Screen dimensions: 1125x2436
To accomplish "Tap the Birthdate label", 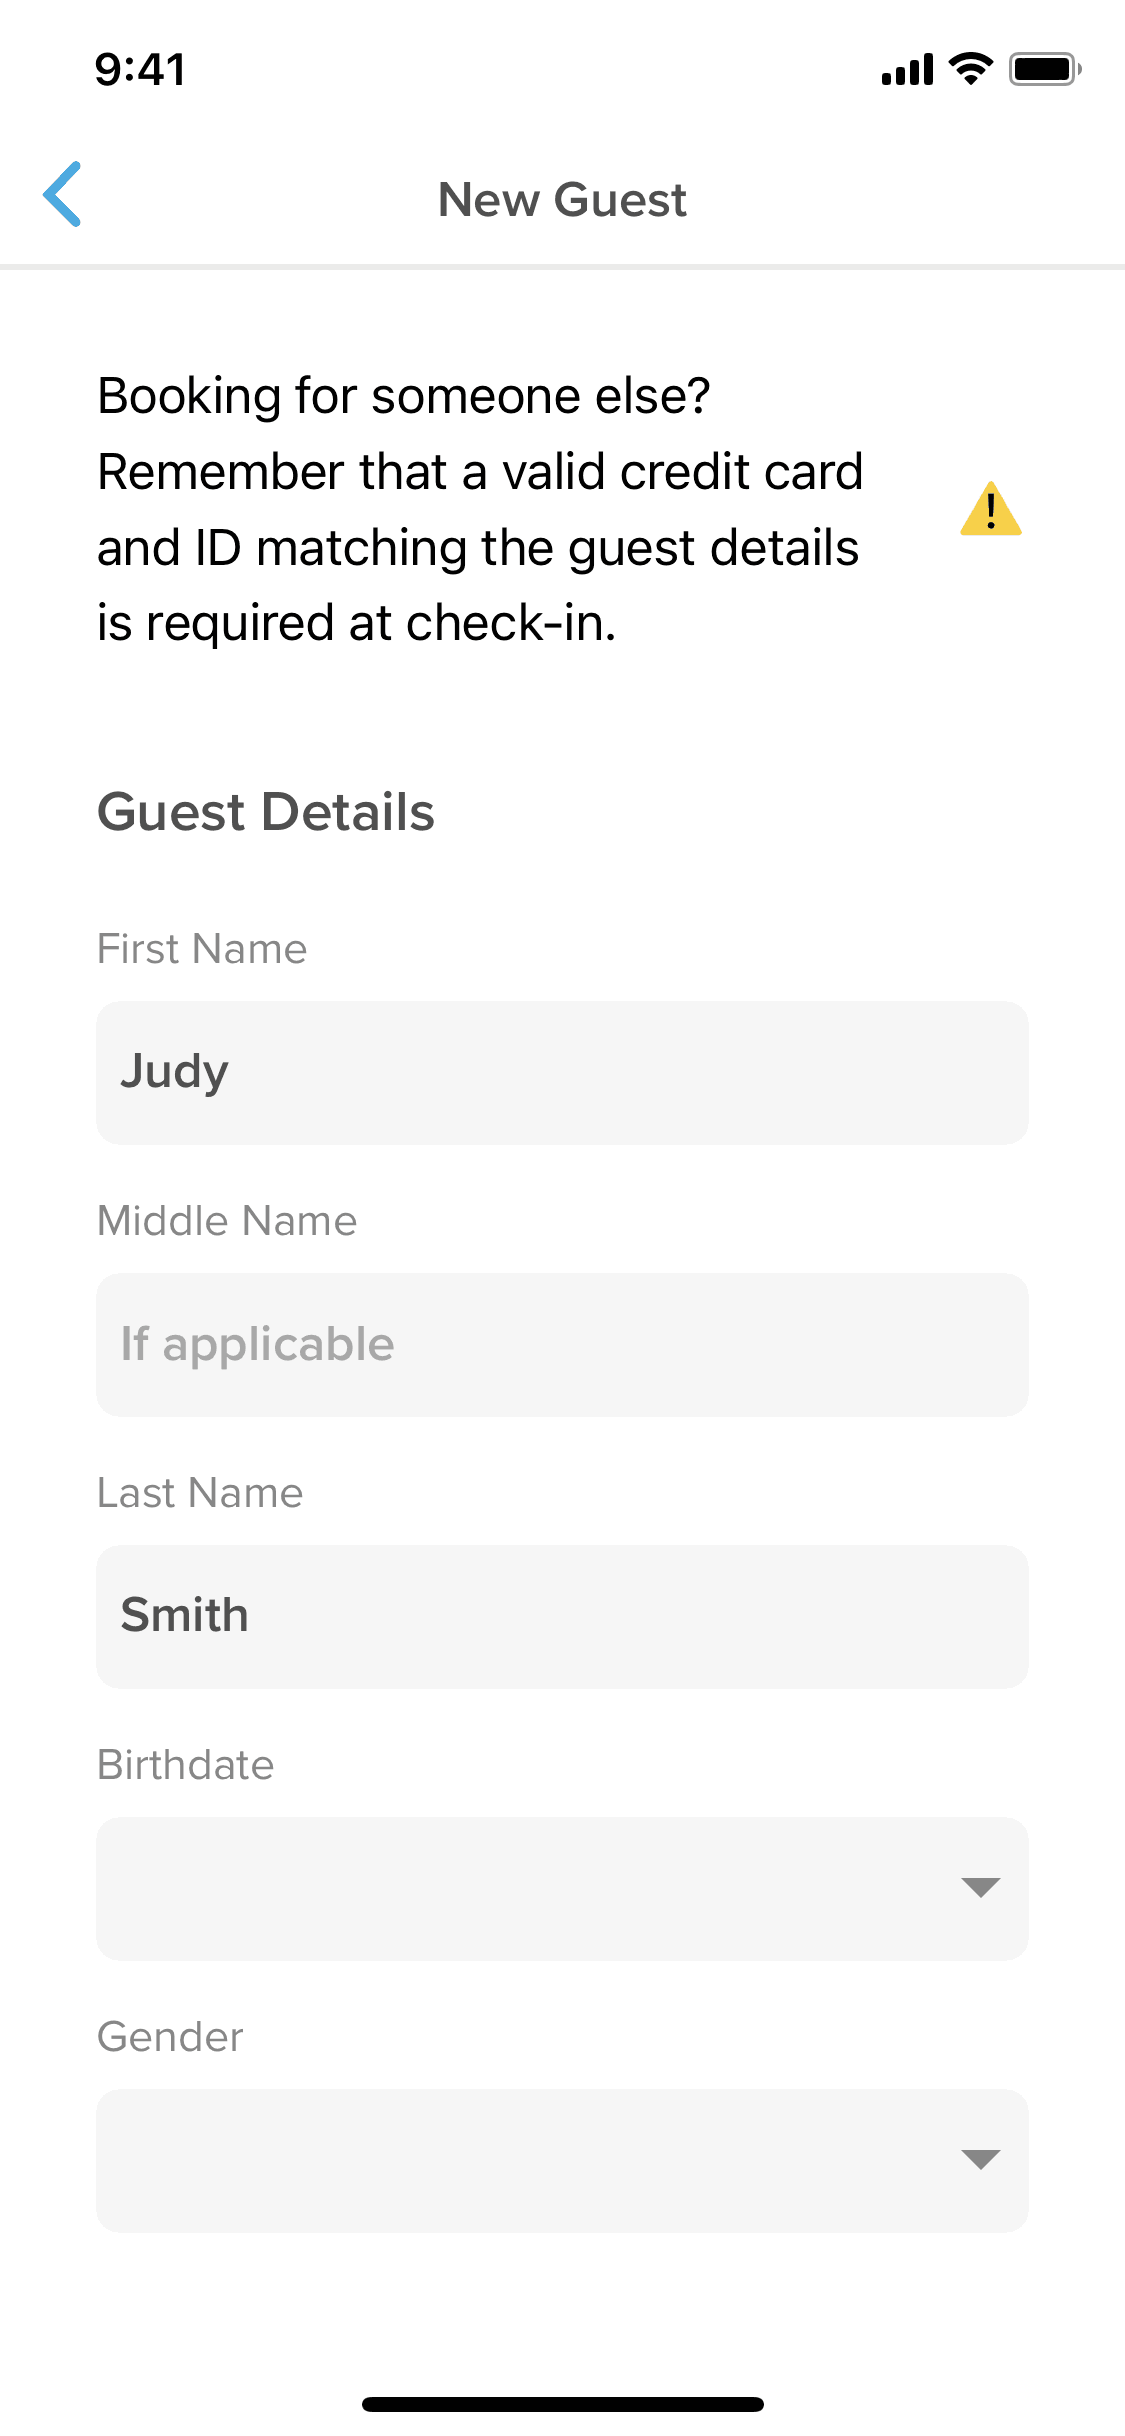I will (186, 1765).
